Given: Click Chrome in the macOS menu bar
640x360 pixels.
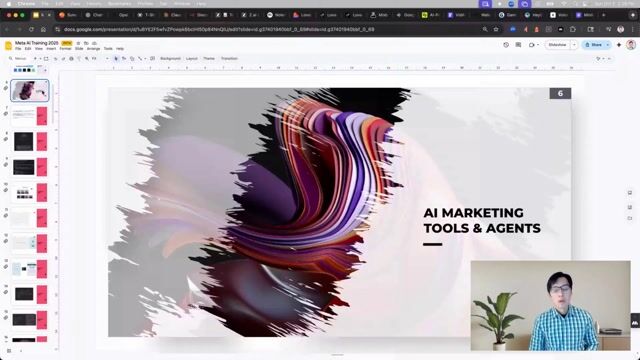Looking at the screenshot, I should click(x=26, y=4).
